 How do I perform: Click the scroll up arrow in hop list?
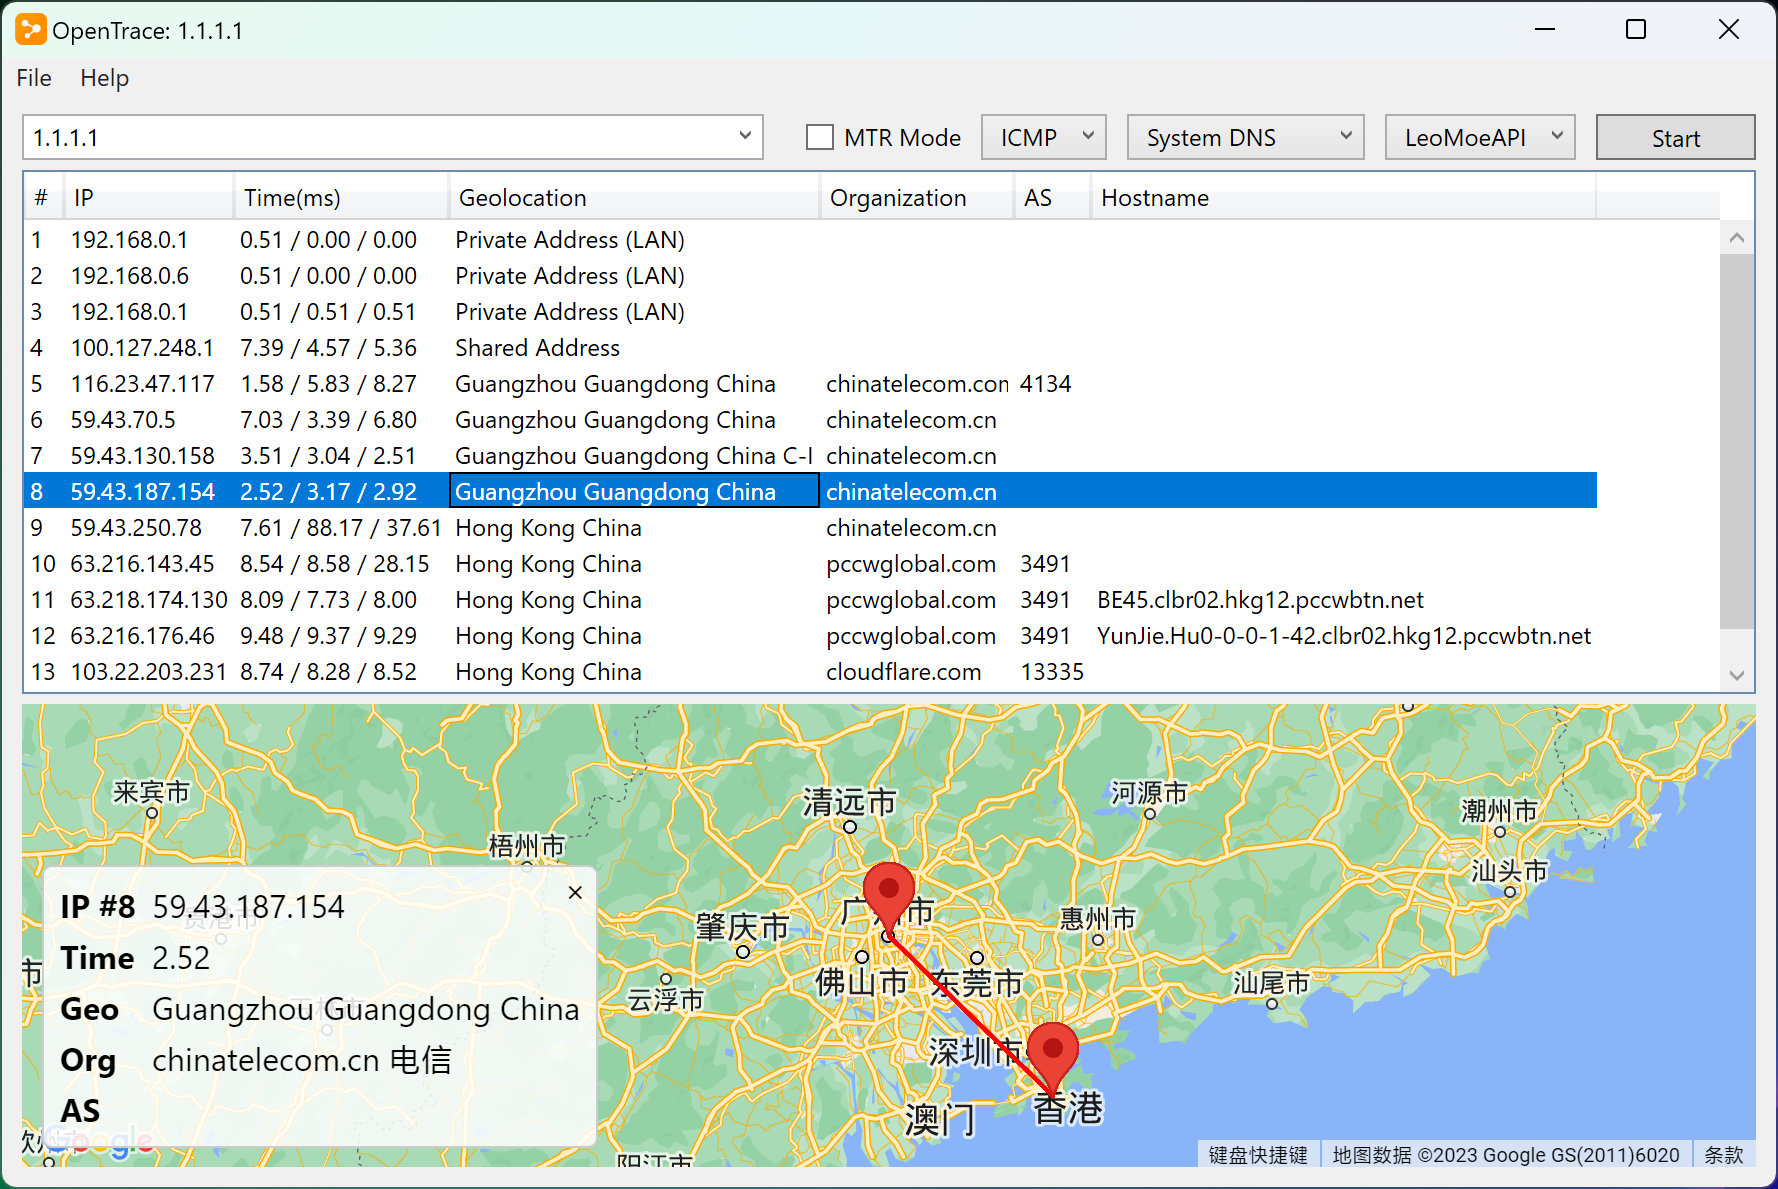tap(1737, 238)
